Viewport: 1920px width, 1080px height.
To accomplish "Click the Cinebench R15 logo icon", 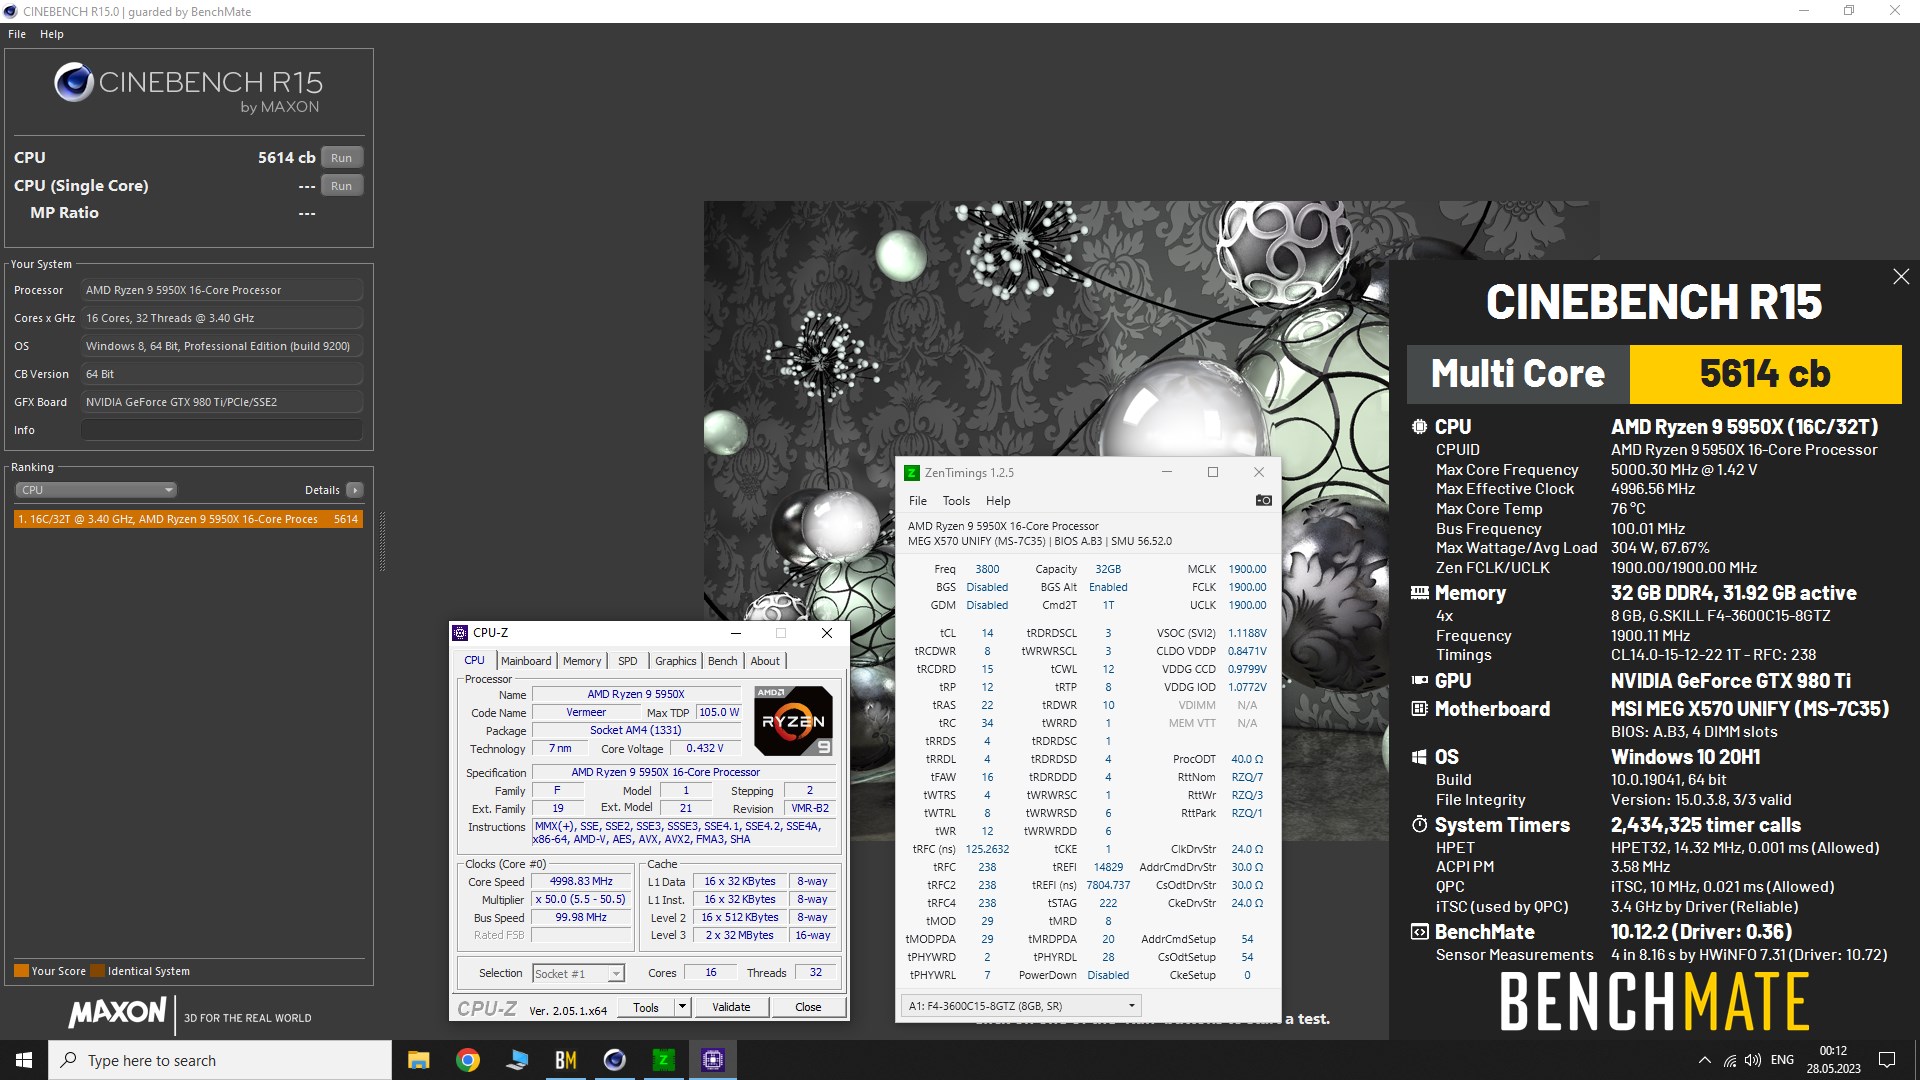I will click(x=74, y=82).
